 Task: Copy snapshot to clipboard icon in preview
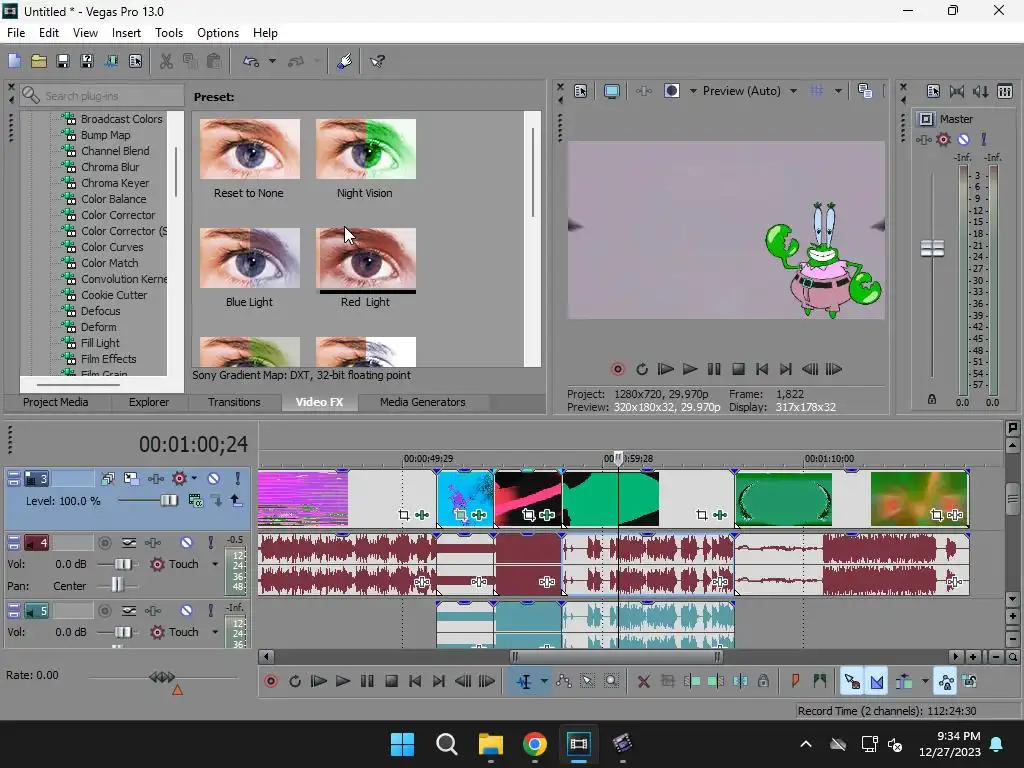(x=865, y=91)
